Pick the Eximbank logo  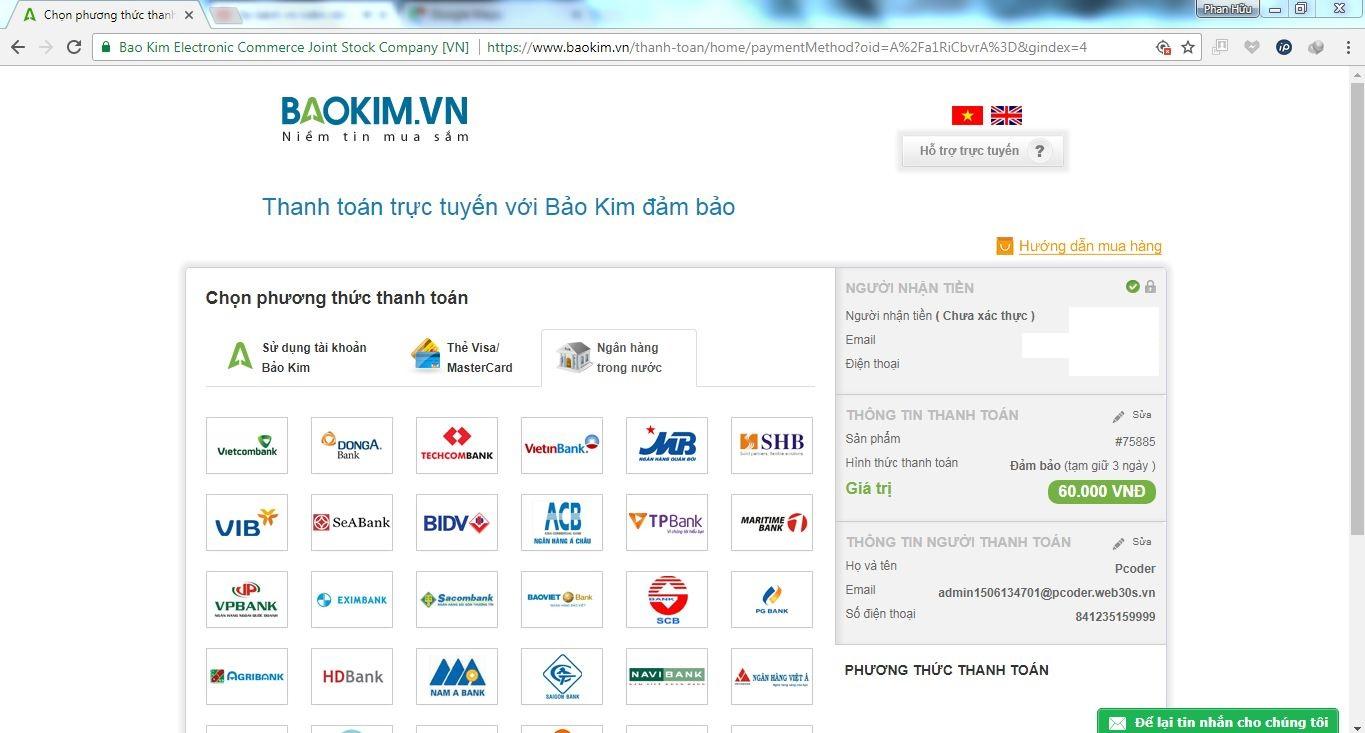pyautogui.click(x=352, y=599)
